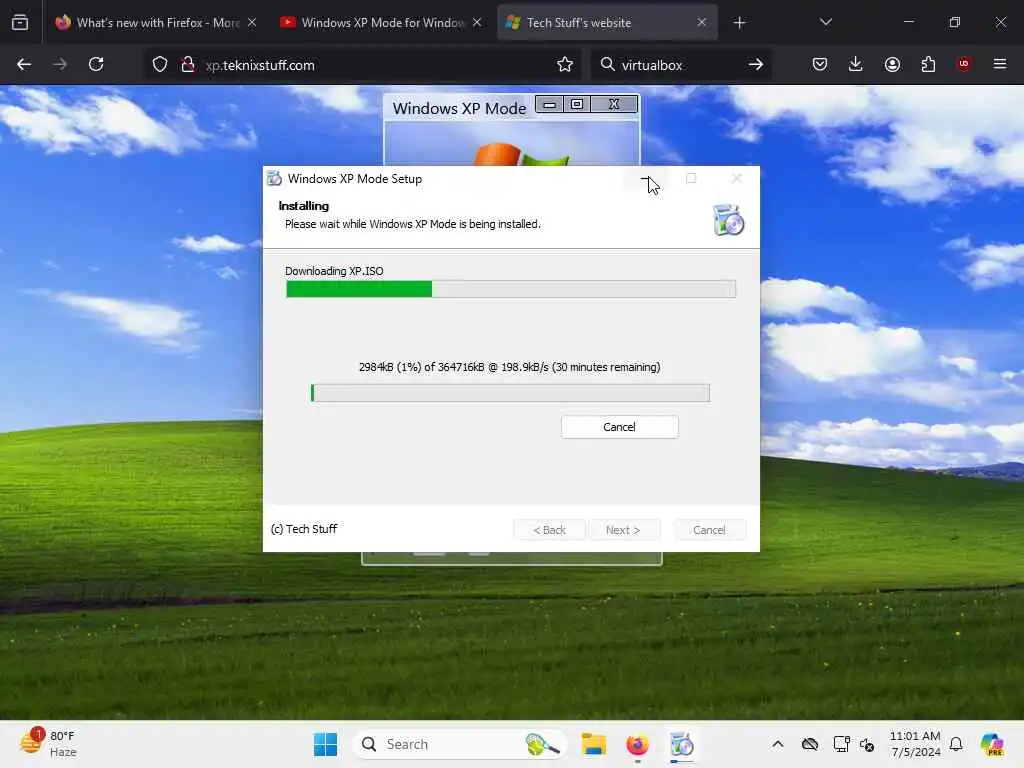This screenshot has width=1024, height=768.
Task: Submit search with the arrow button
Action: tap(756, 65)
